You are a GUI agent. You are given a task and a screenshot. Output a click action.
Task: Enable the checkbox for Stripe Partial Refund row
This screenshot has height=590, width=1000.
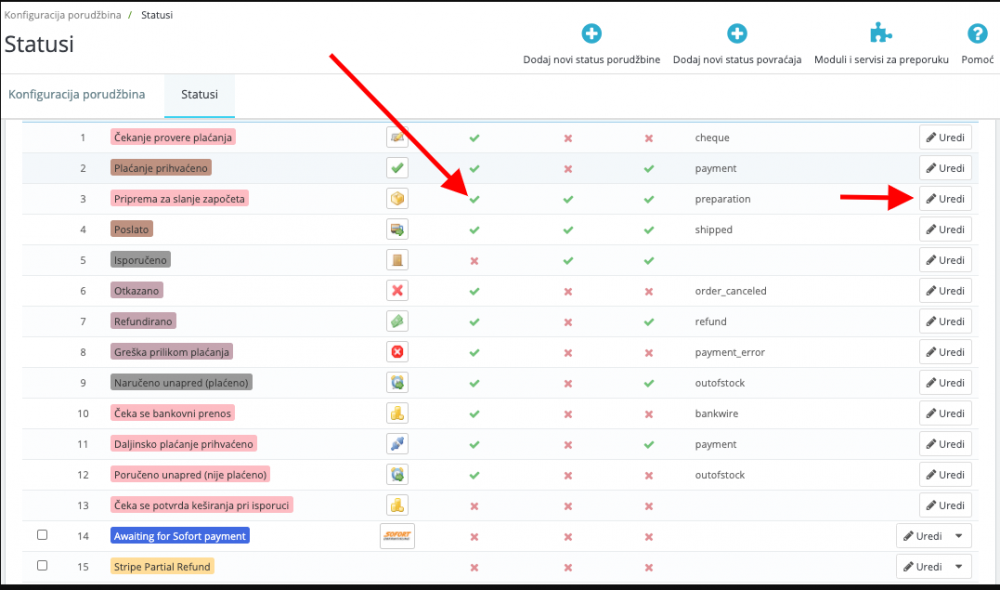(42, 566)
